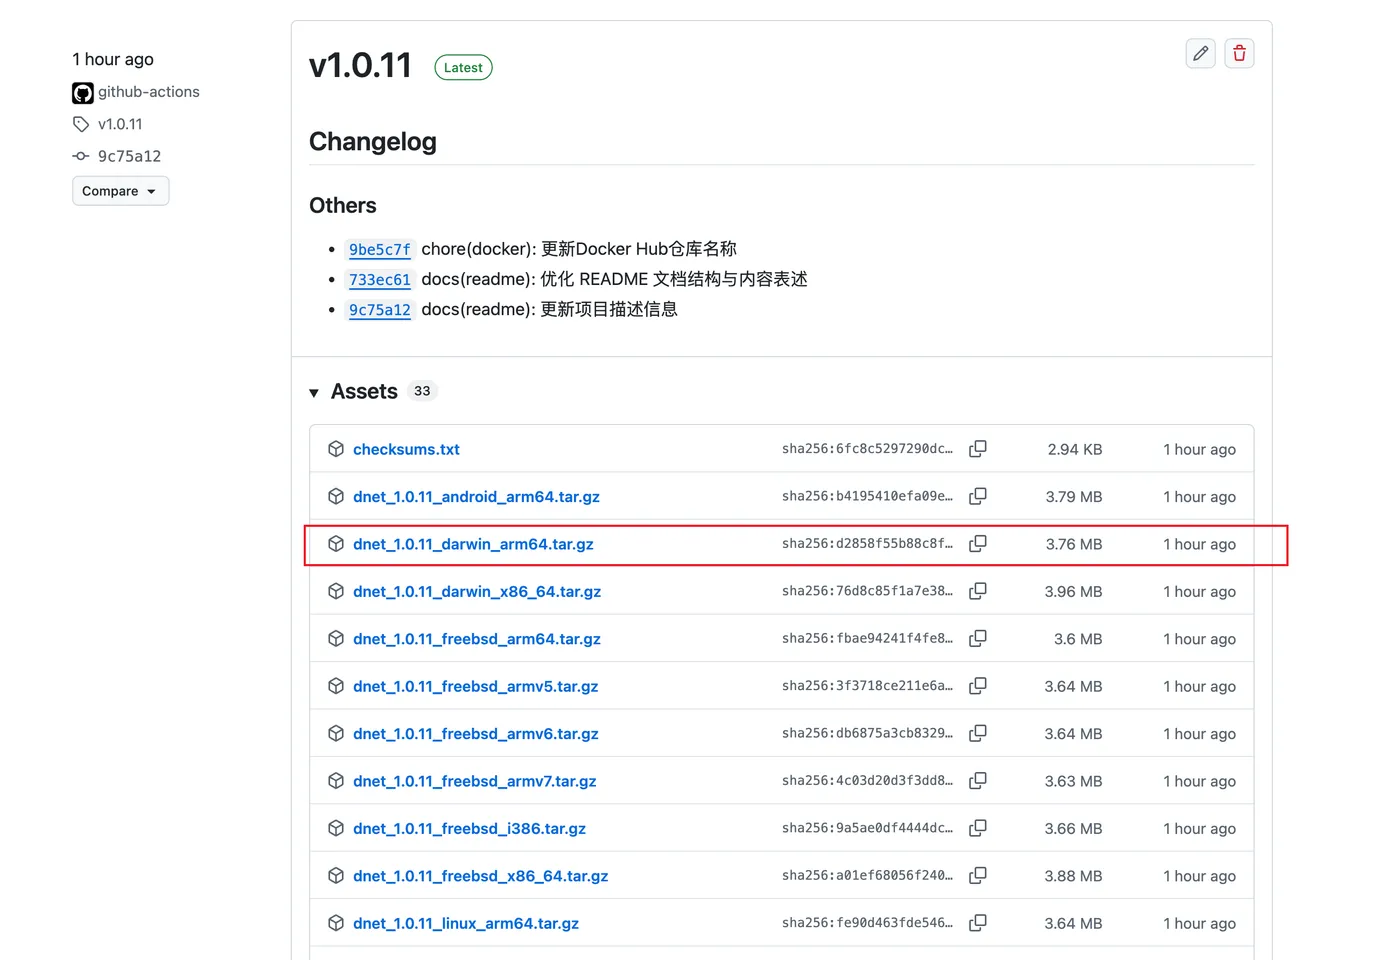
Task: Click the github-actions avatar icon
Action: click(x=83, y=93)
